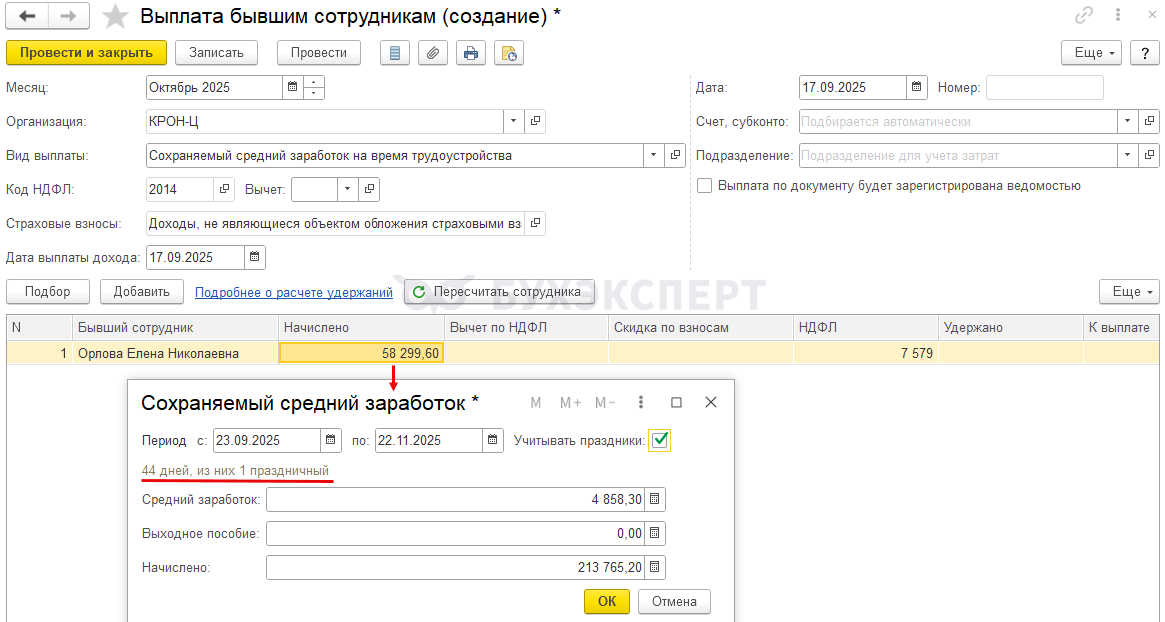Viewport: 1165px width, 622px height.
Task: Add document to favorites with star icon
Action: pos(115,16)
